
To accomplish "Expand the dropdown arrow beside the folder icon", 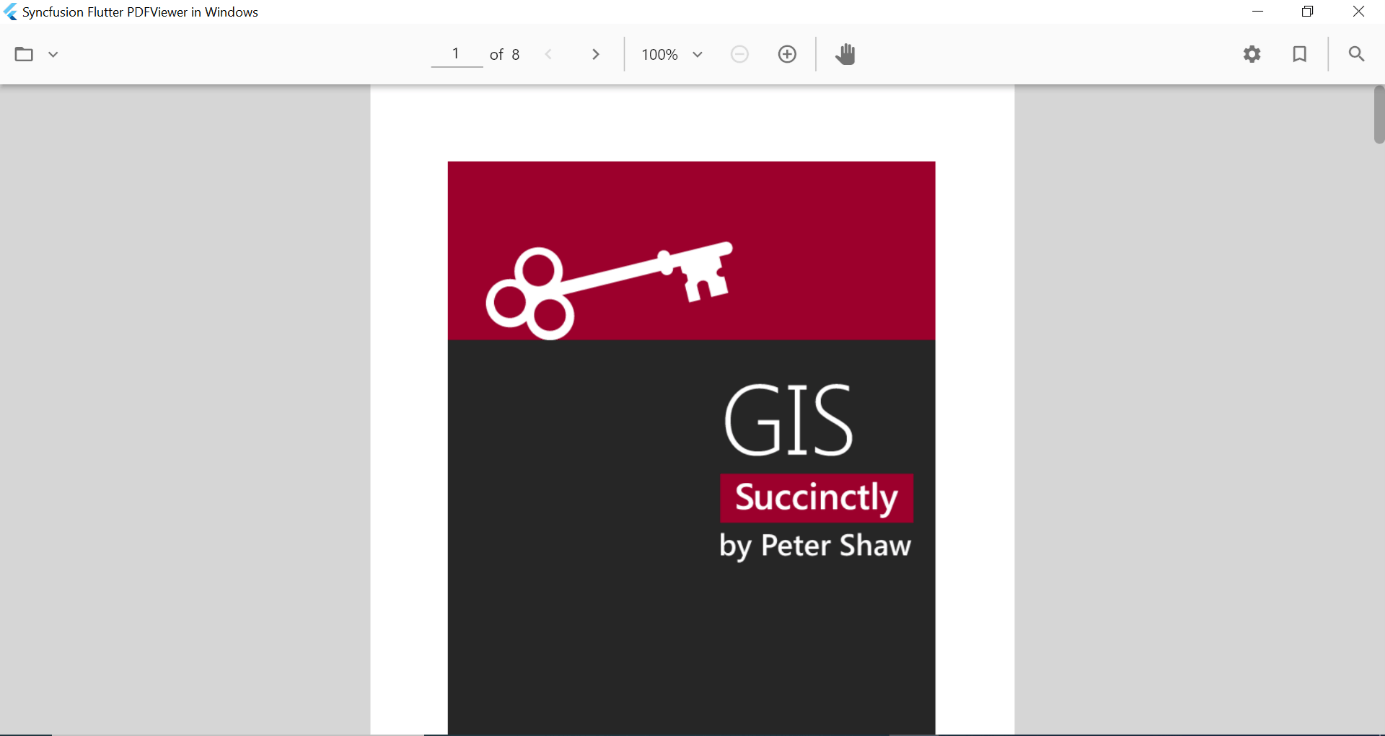I will [53, 54].
